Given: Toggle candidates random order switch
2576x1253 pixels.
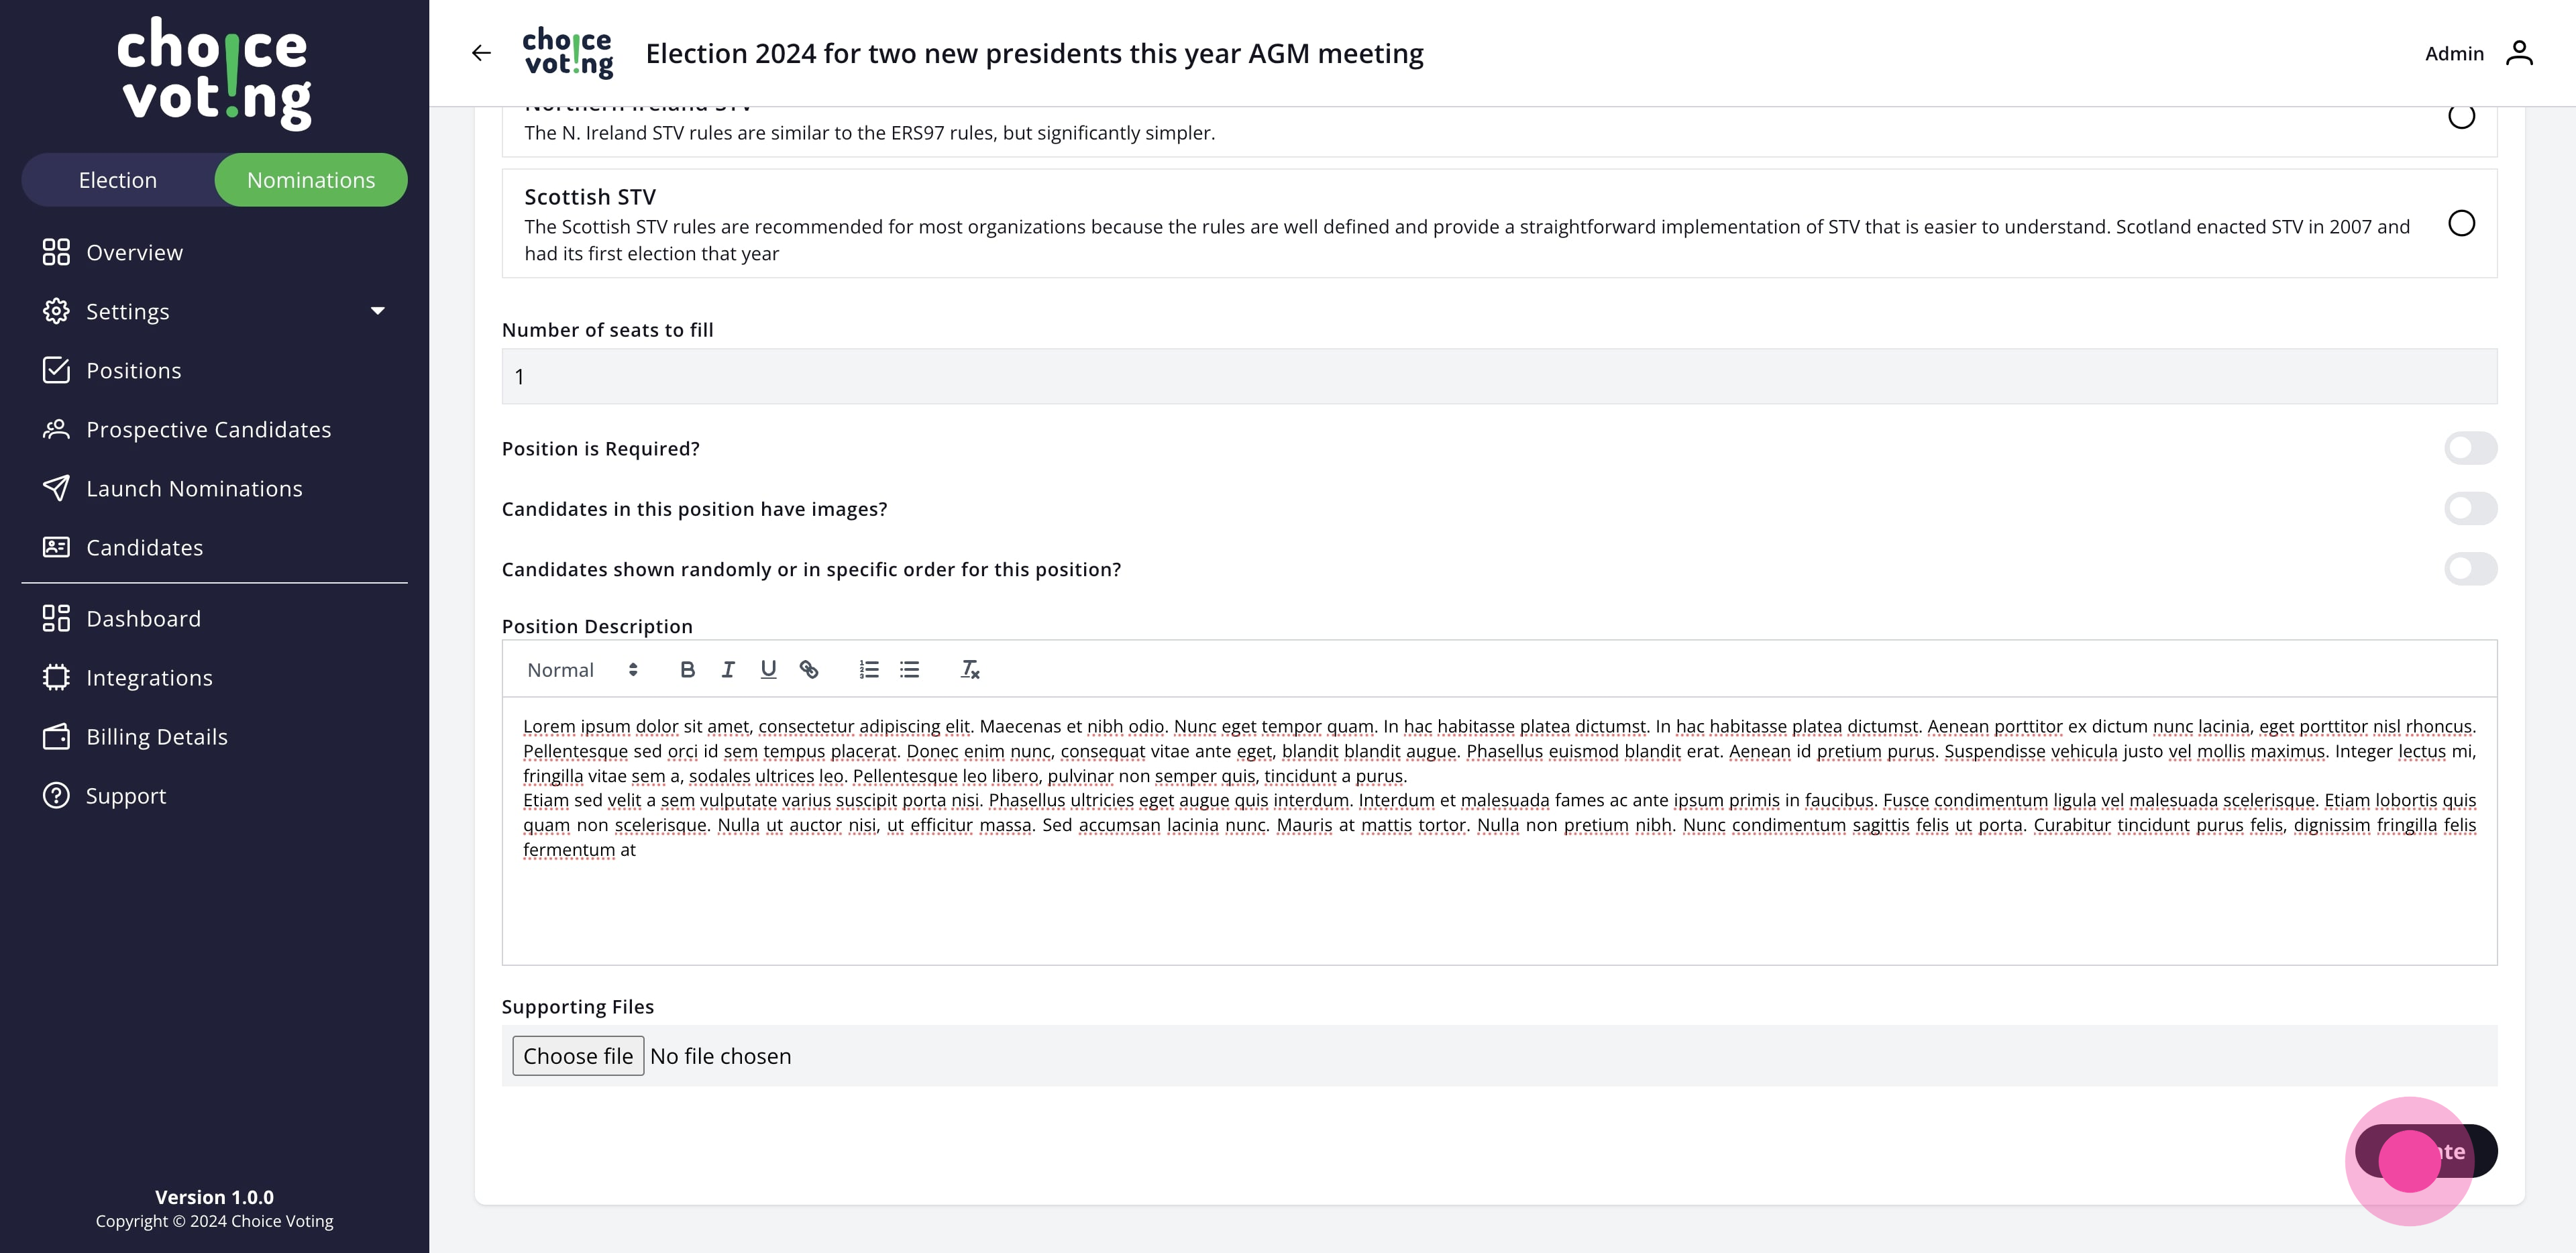Looking at the screenshot, I should pos(2470,569).
